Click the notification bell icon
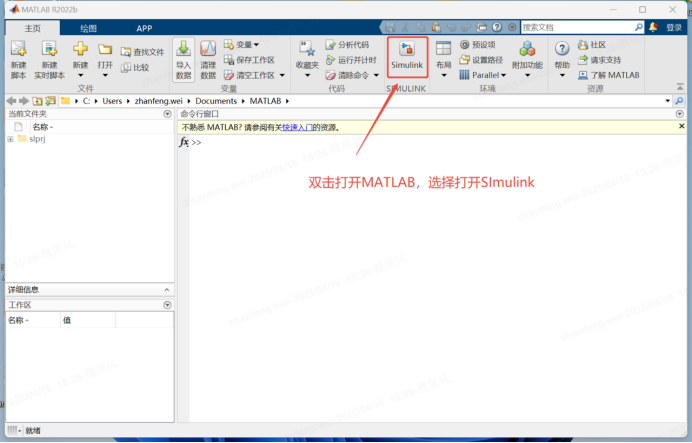 (653, 27)
